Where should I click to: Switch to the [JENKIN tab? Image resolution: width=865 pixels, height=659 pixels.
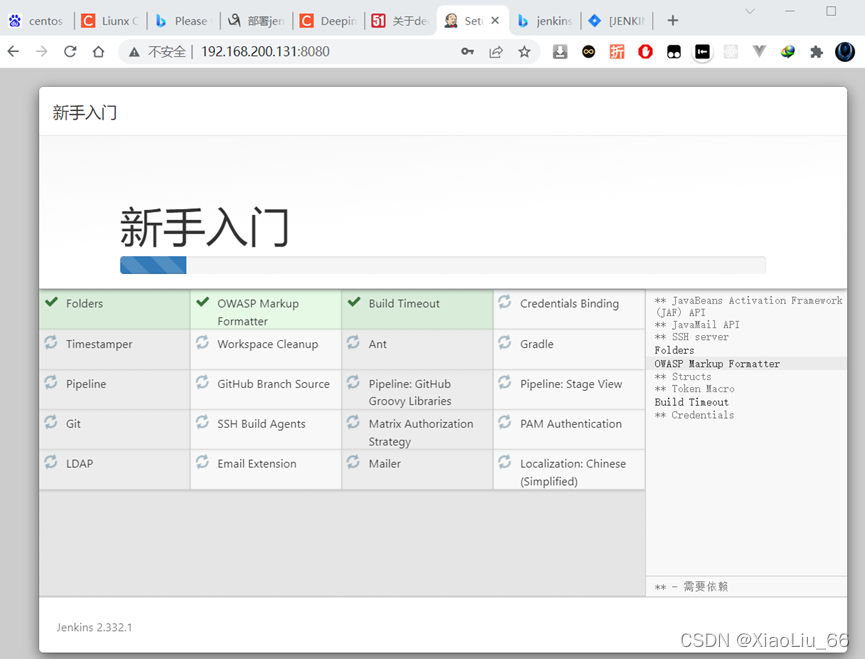(618, 21)
